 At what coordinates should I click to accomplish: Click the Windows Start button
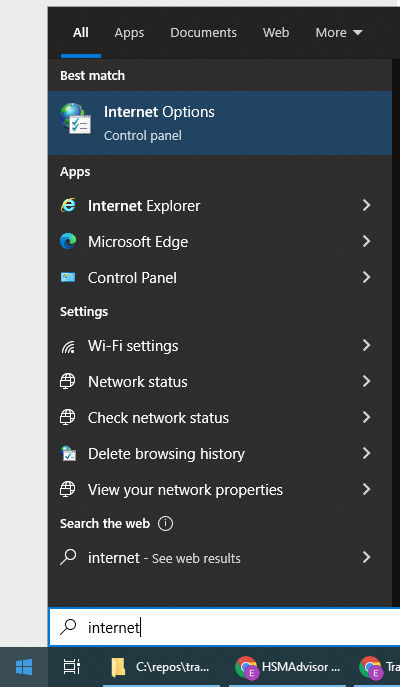tap(24, 667)
